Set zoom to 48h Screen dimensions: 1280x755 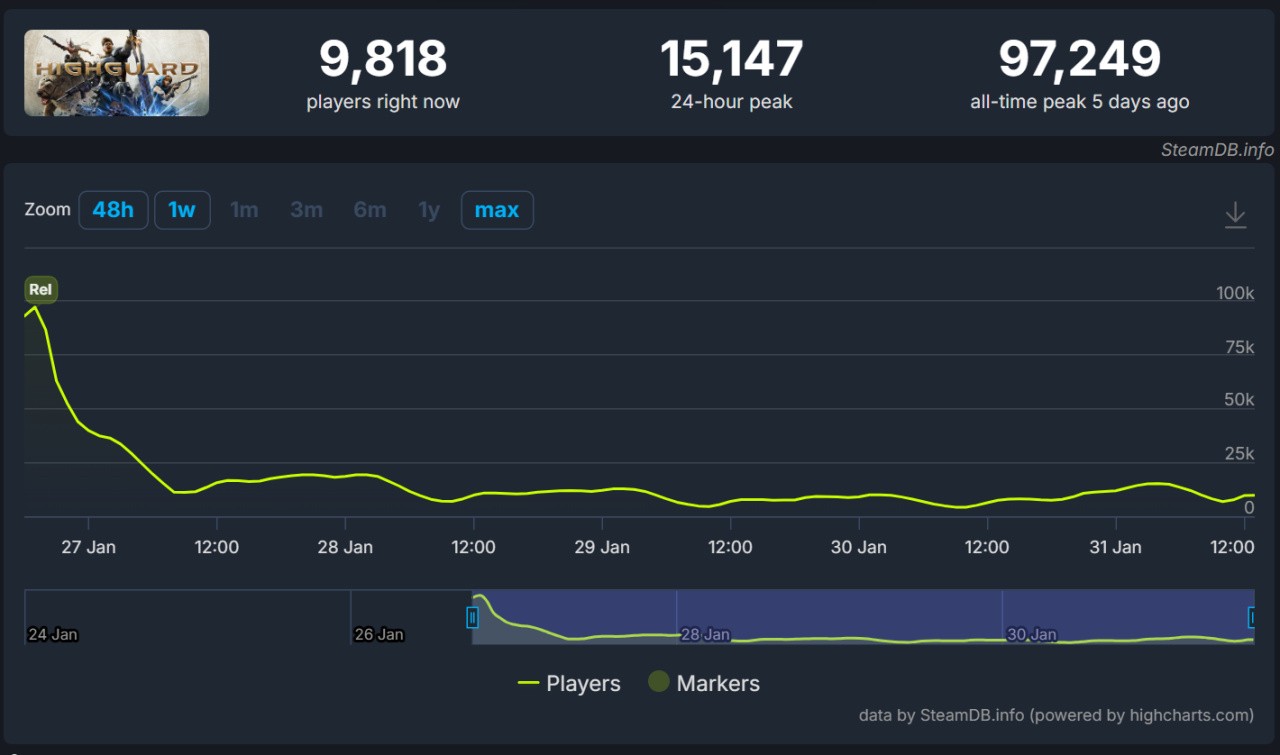coord(113,210)
